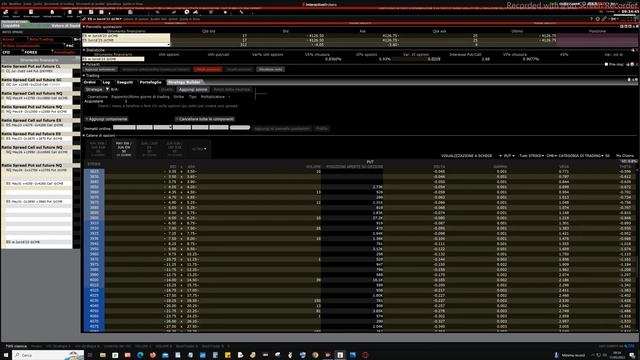
Task: Open Categoria di trading dropdown
Action: (x=581, y=156)
